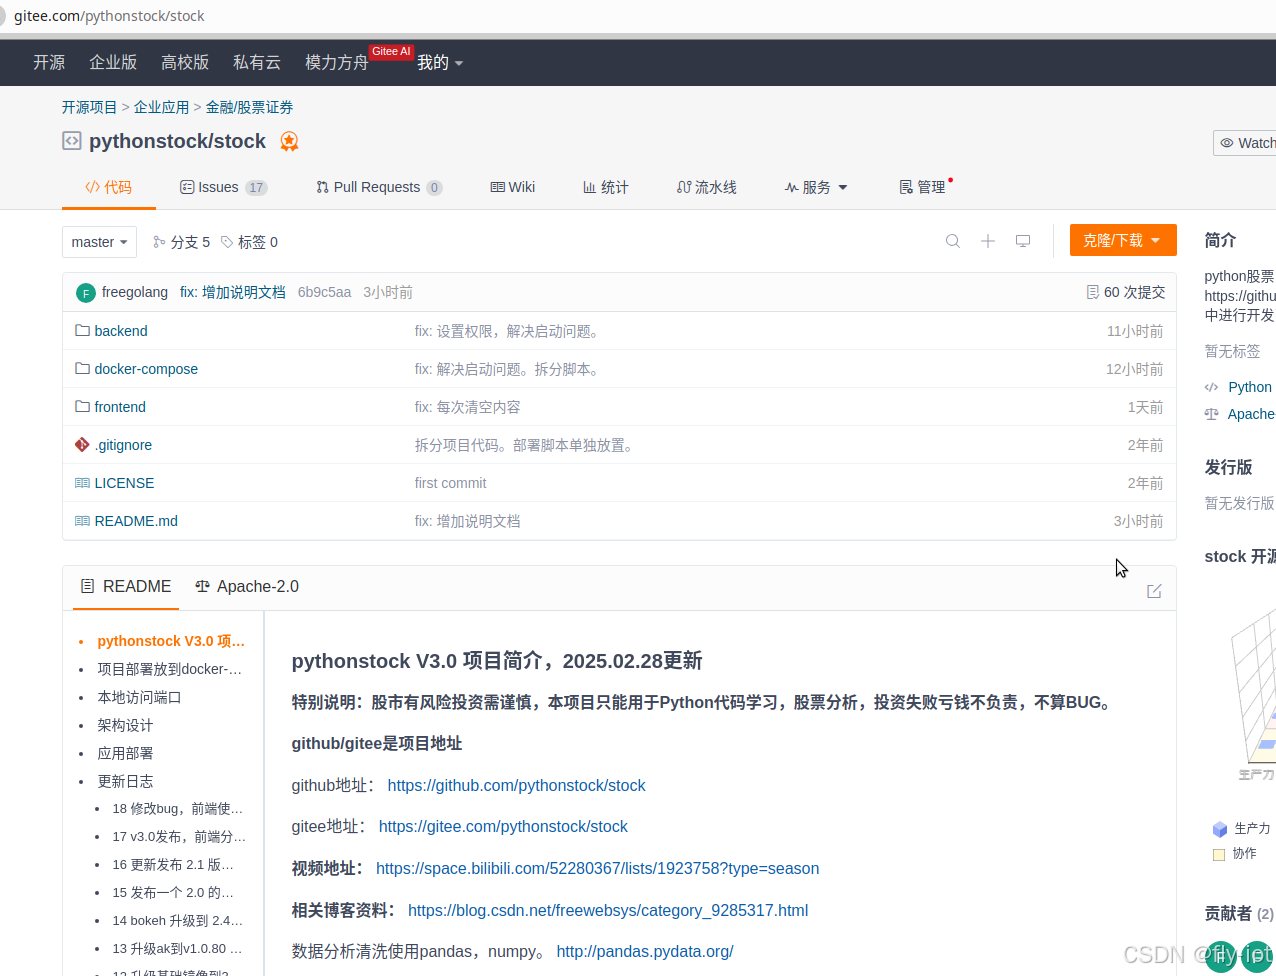Switch to the 代码 tab
1276x976 pixels.
point(109,187)
